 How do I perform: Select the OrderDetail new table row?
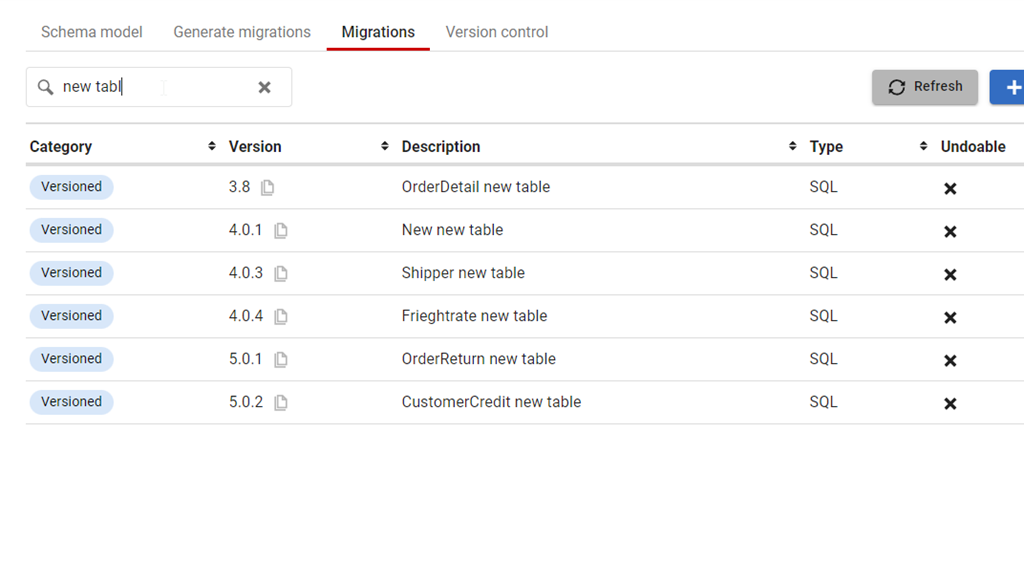476,187
